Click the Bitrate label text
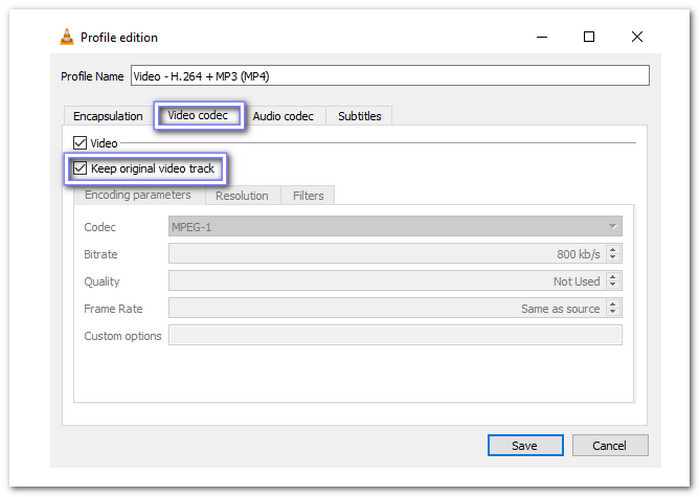The width and height of the screenshot is (700, 497). (x=101, y=254)
